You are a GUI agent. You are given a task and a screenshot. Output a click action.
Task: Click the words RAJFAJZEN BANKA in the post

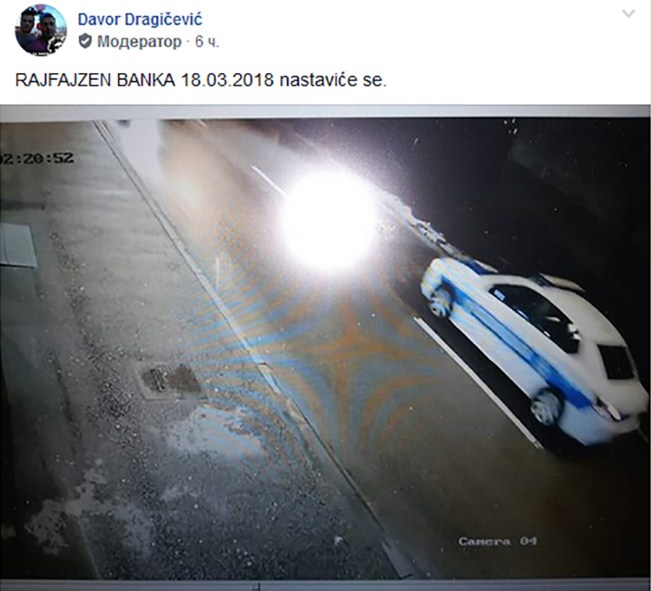point(95,80)
